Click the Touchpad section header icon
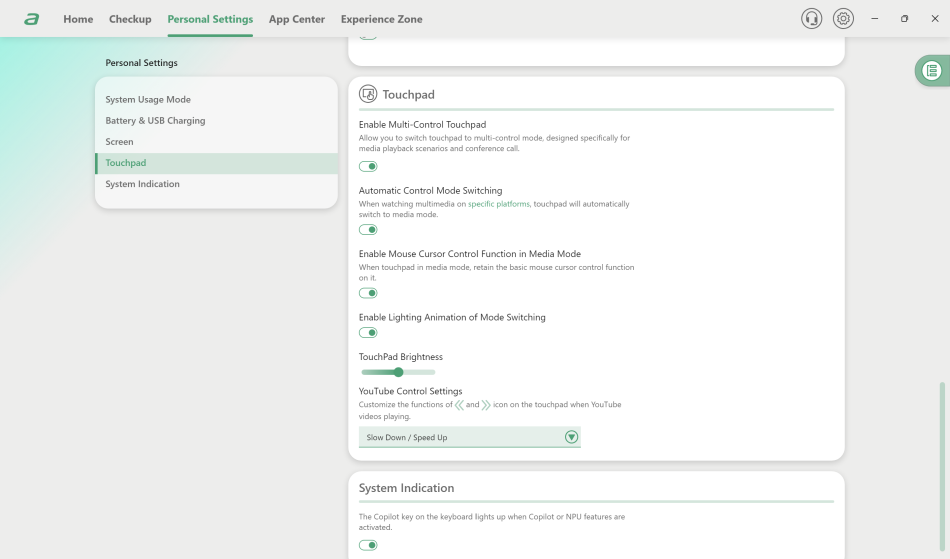 click(368, 94)
